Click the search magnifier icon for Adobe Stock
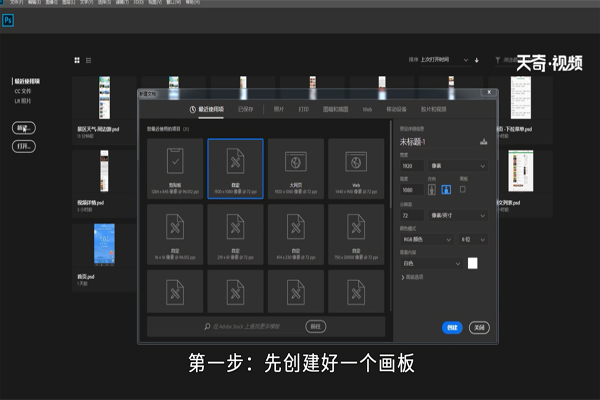This screenshot has height=400, width=600. tap(207, 327)
